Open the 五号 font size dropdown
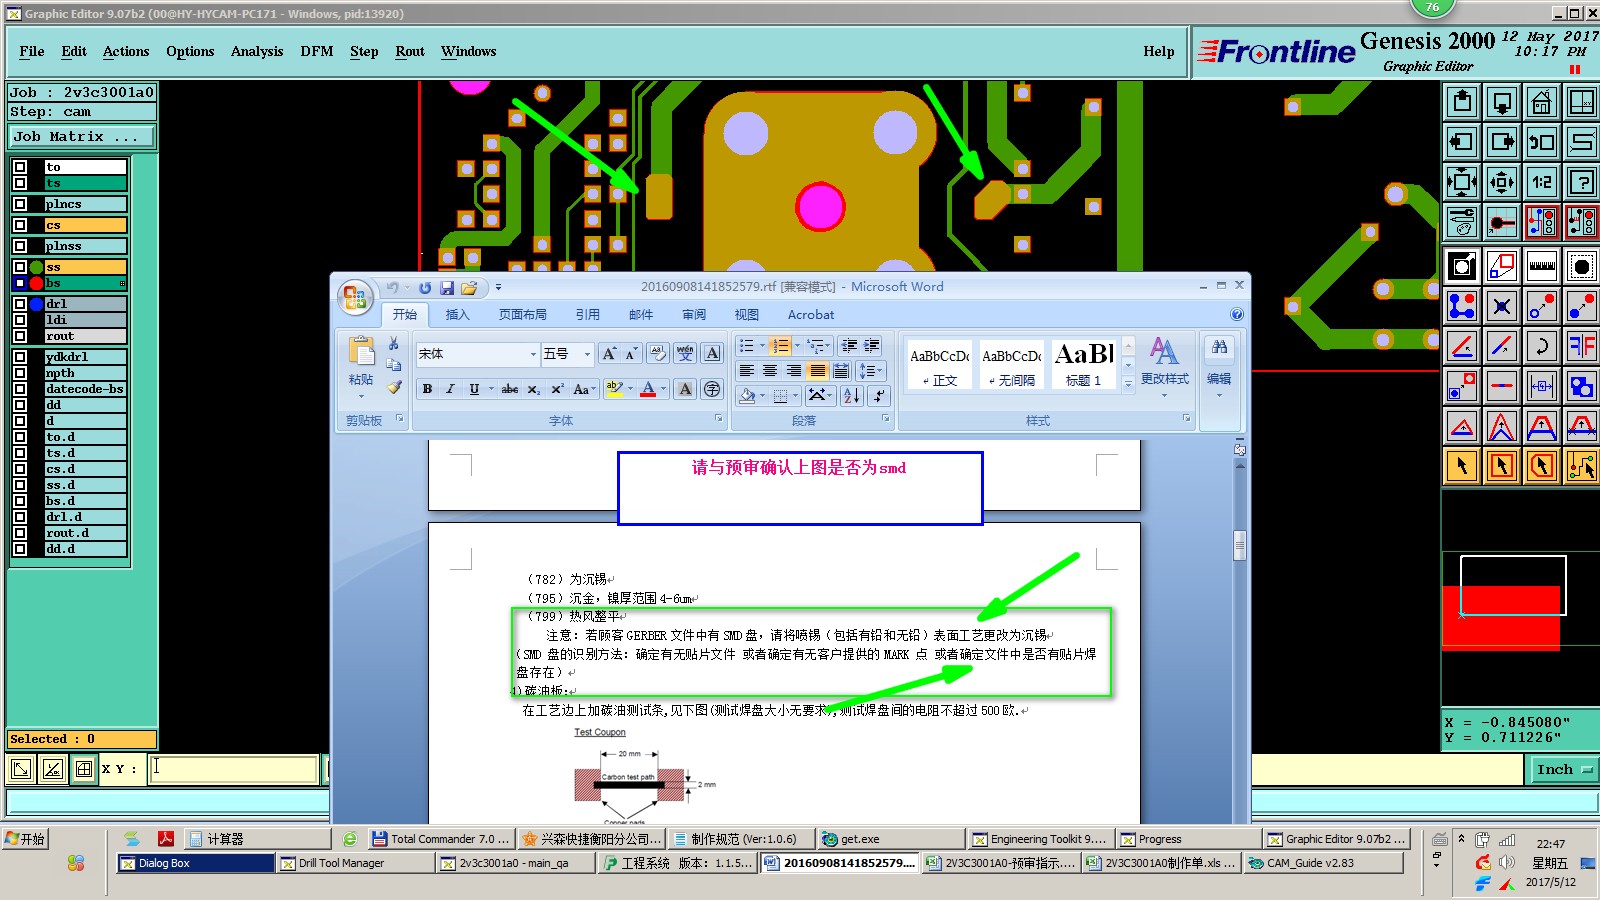1600x900 pixels. (x=587, y=354)
